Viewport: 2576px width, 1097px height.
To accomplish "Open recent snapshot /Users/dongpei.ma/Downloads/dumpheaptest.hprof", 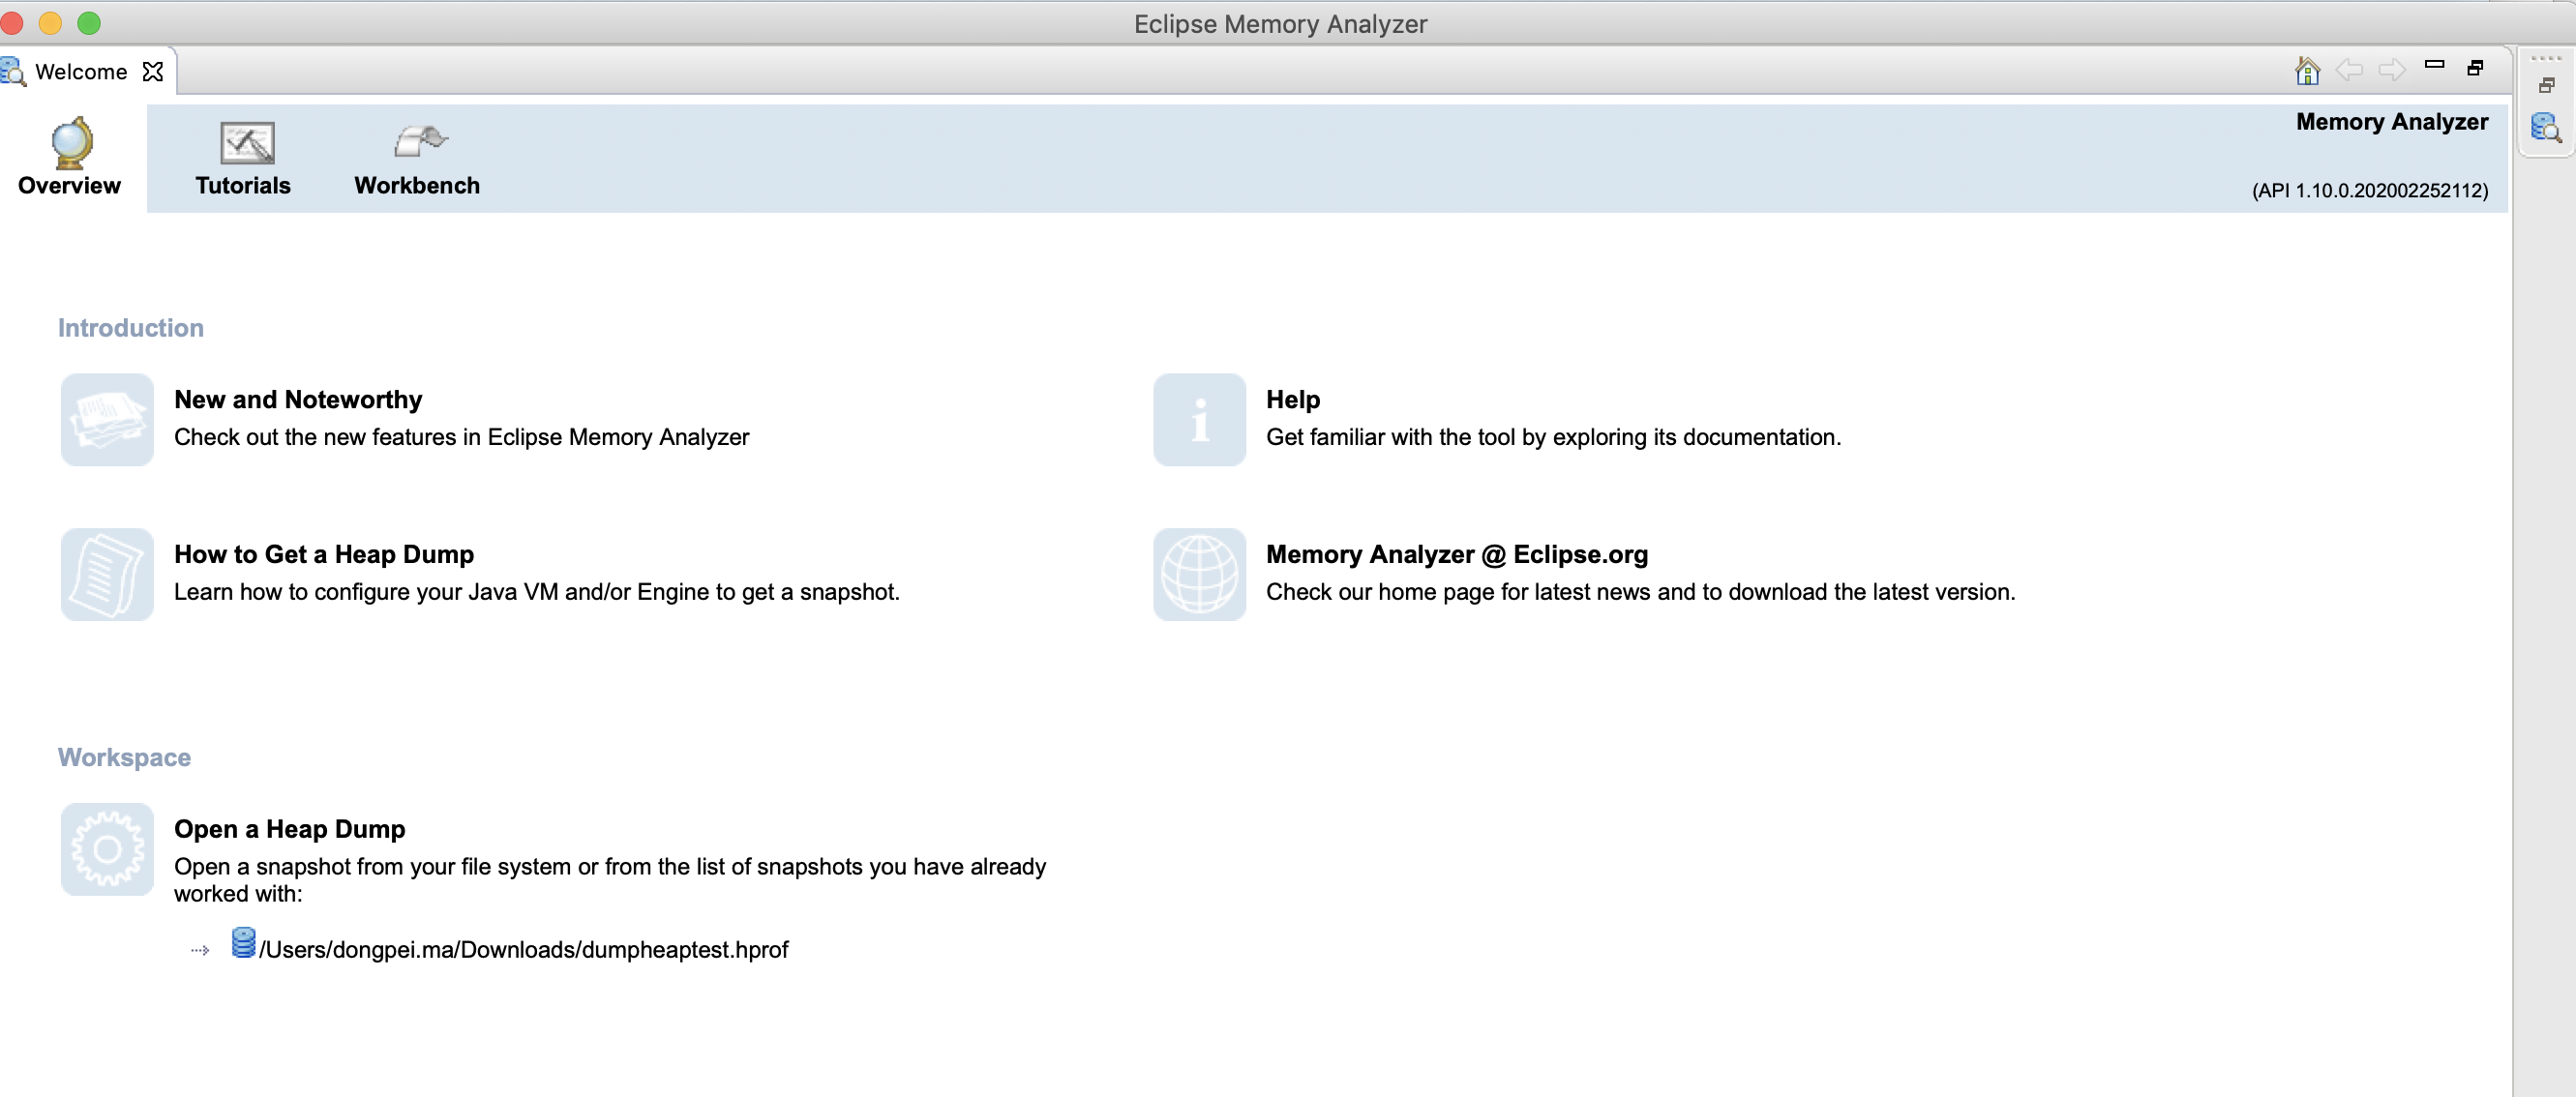I will (x=524, y=949).
